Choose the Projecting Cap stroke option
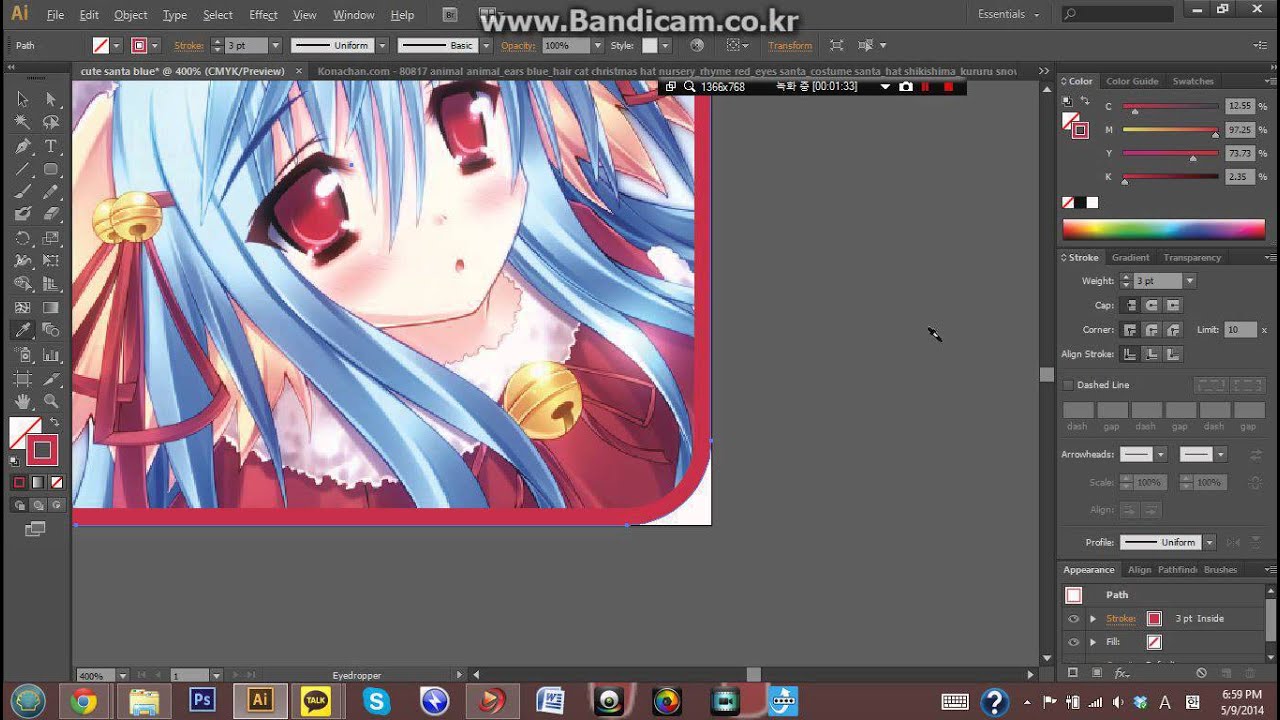The height and width of the screenshot is (720, 1280). click(1173, 305)
